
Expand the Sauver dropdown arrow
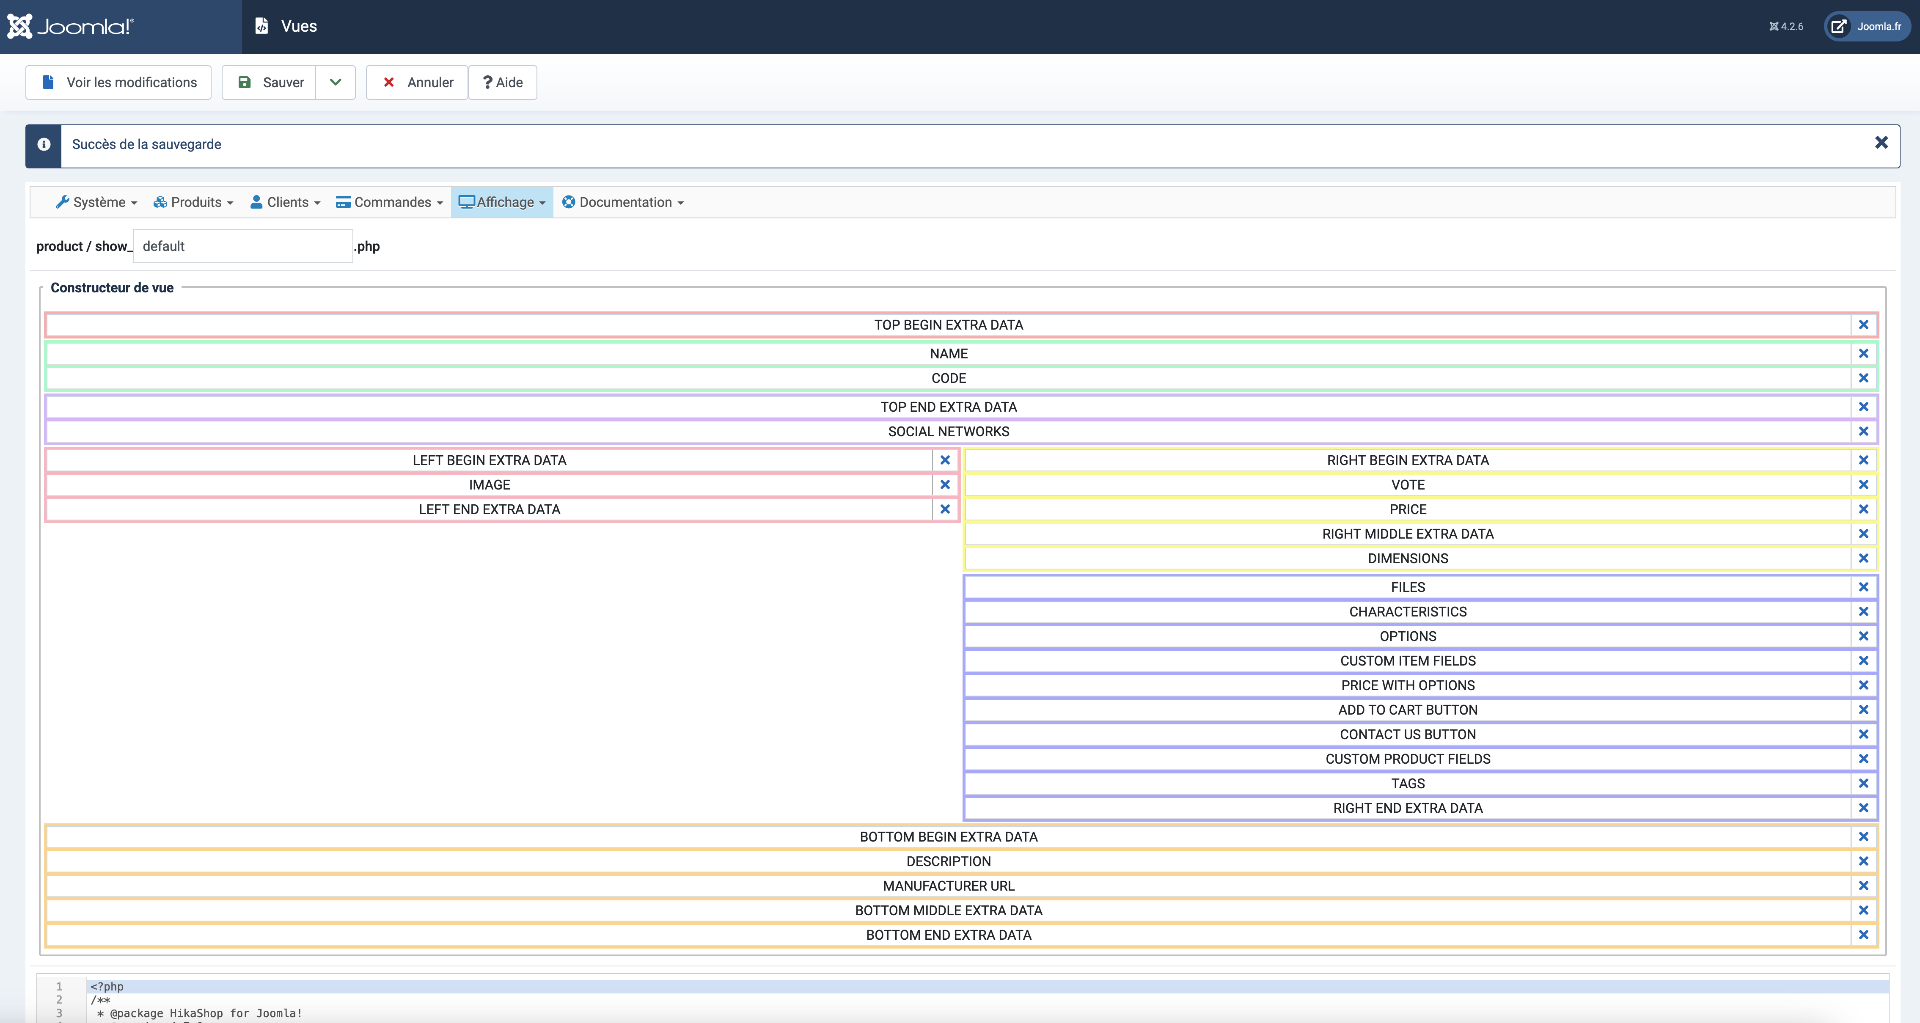336,83
